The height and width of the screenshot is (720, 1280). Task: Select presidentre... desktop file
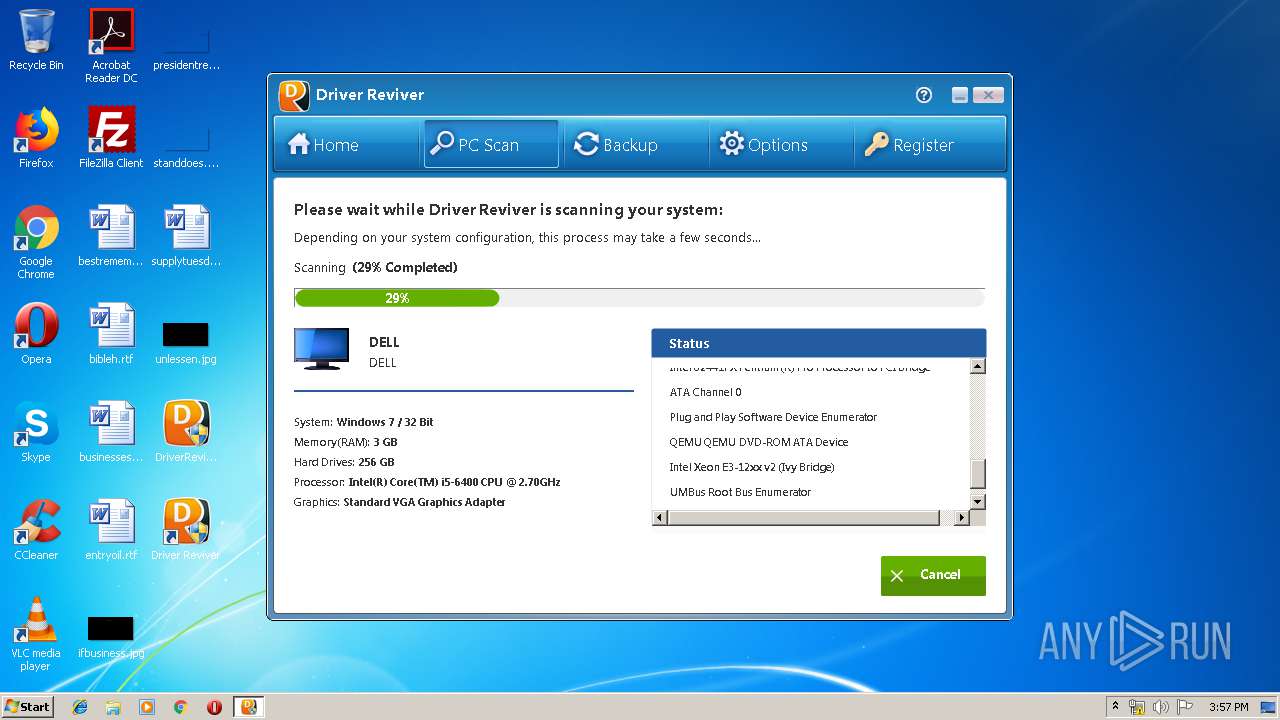pyautogui.click(x=185, y=50)
